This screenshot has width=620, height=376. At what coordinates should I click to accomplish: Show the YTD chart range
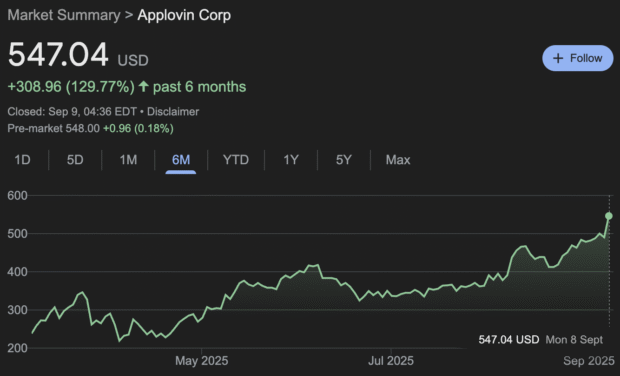[236, 160]
